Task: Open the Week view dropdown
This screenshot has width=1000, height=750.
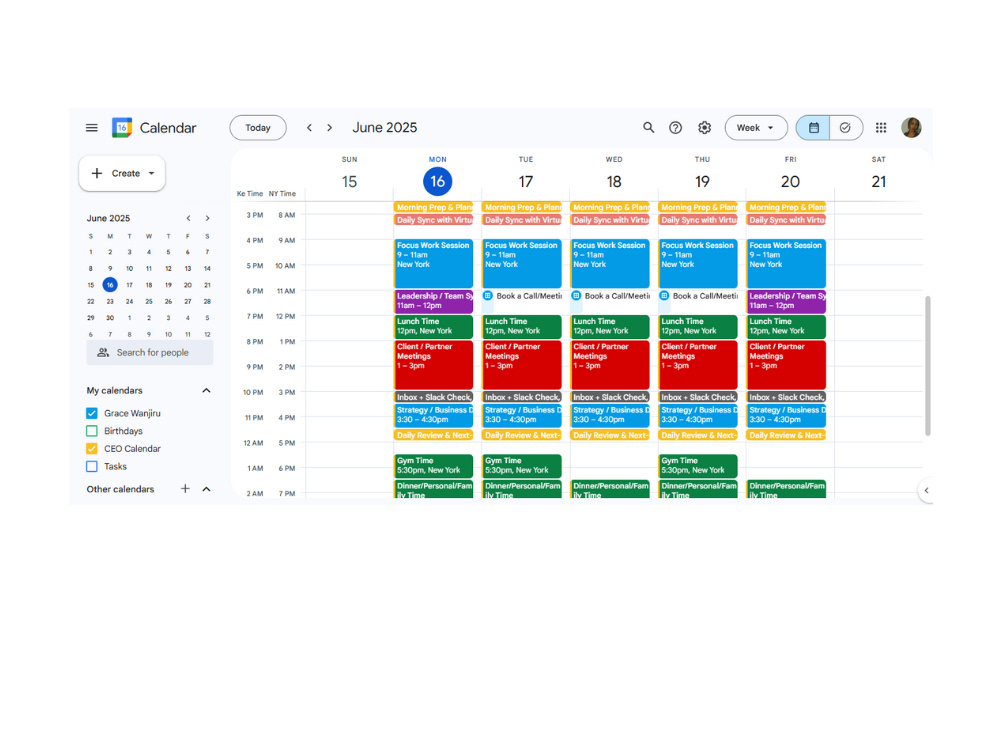Action: [756, 128]
